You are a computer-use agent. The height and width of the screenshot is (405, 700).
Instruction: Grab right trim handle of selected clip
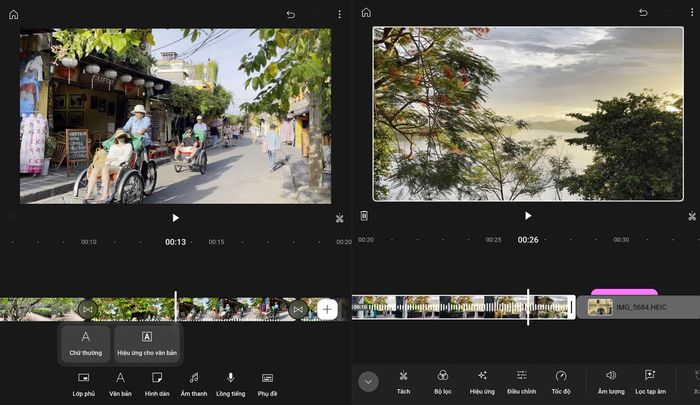coord(572,307)
